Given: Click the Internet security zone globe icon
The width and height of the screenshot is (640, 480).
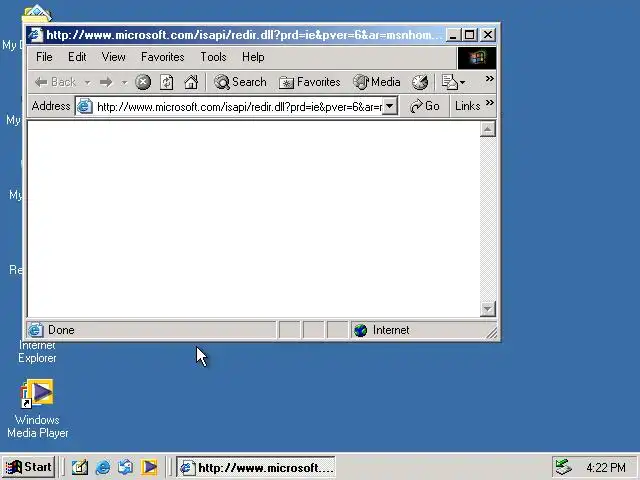Looking at the screenshot, I should (x=361, y=330).
